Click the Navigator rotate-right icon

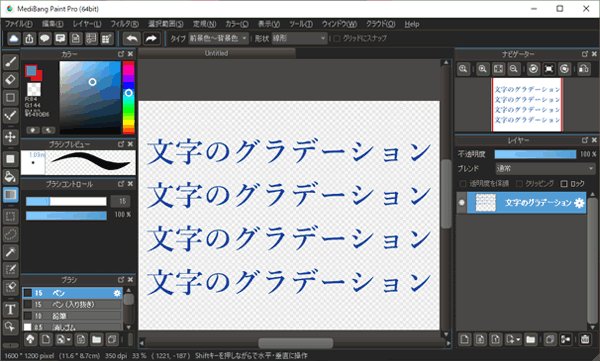point(564,69)
